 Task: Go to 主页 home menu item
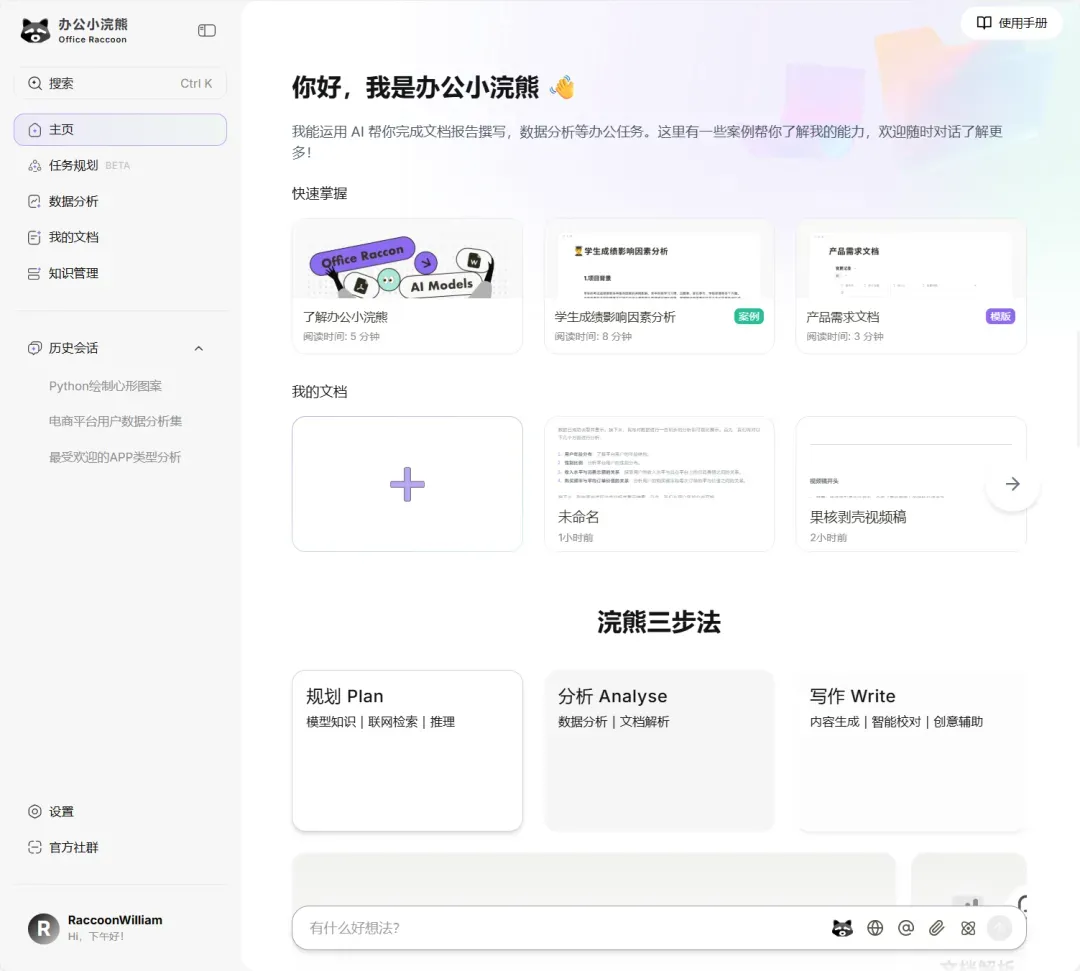[x=120, y=129]
